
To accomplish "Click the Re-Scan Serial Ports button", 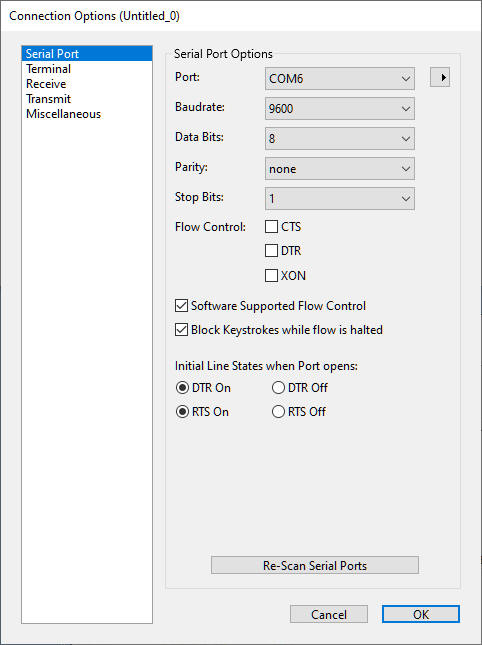I will (315, 565).
